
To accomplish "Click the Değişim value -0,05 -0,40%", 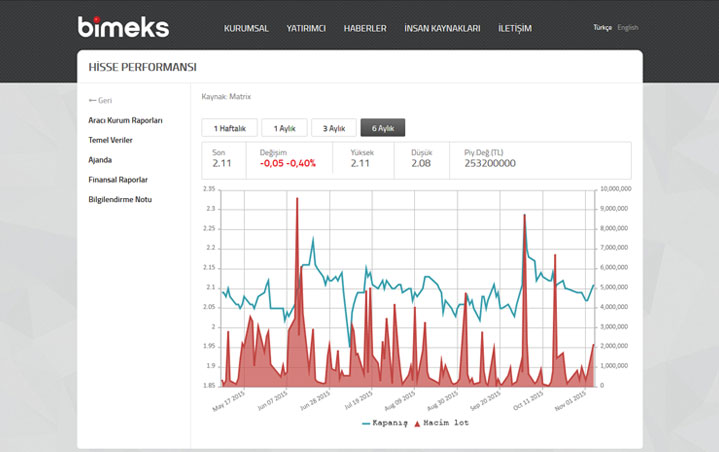I will click(288, 163).
